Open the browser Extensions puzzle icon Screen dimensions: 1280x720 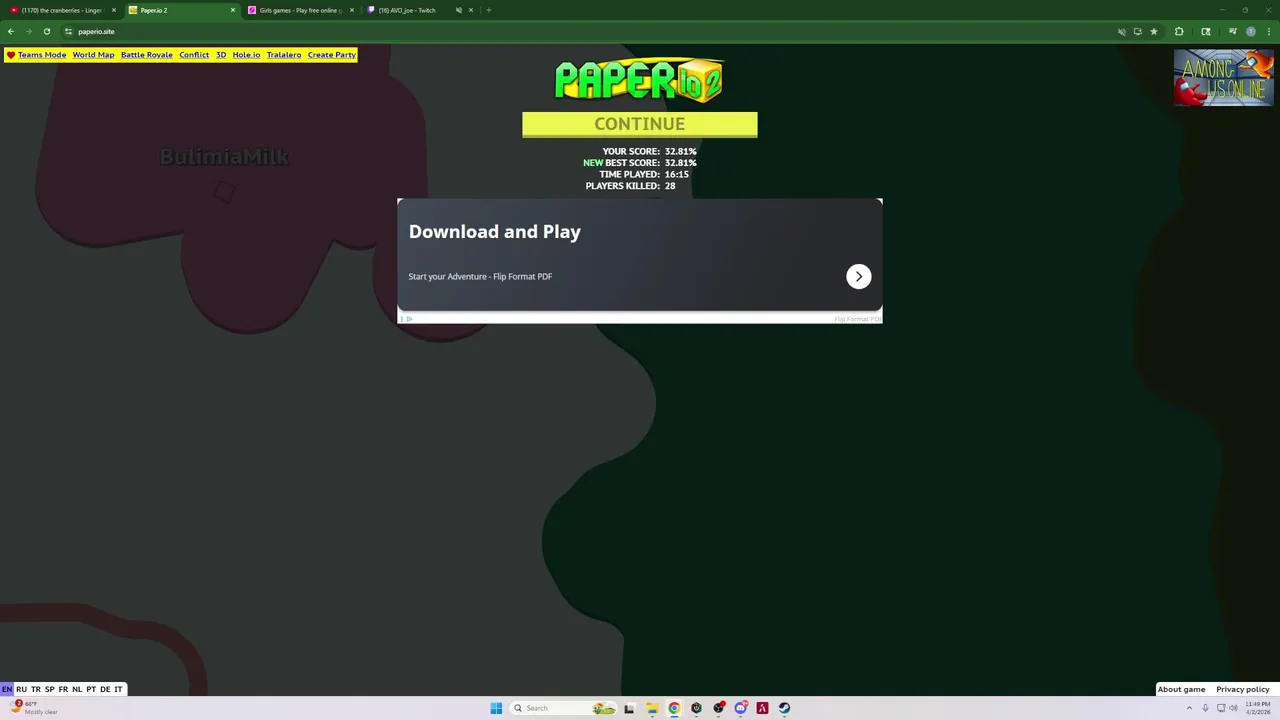[x=1179, y=31]
